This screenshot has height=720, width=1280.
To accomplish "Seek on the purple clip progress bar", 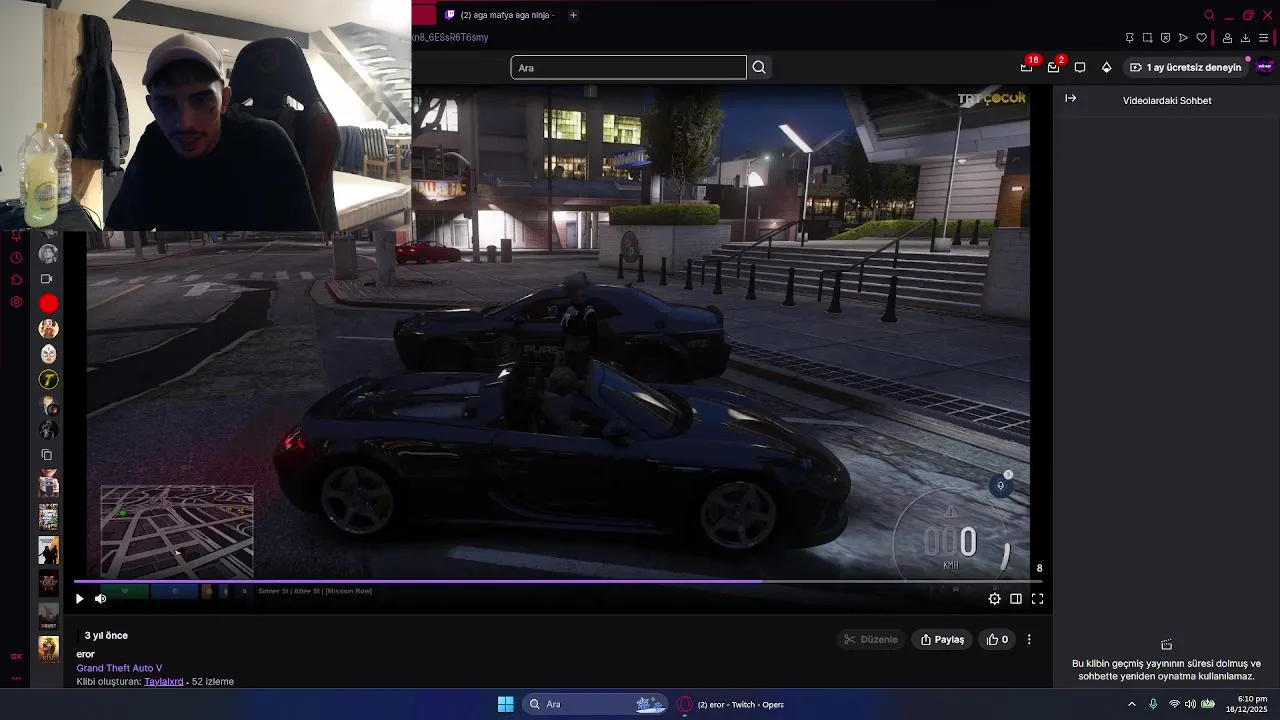I will 558,581.
